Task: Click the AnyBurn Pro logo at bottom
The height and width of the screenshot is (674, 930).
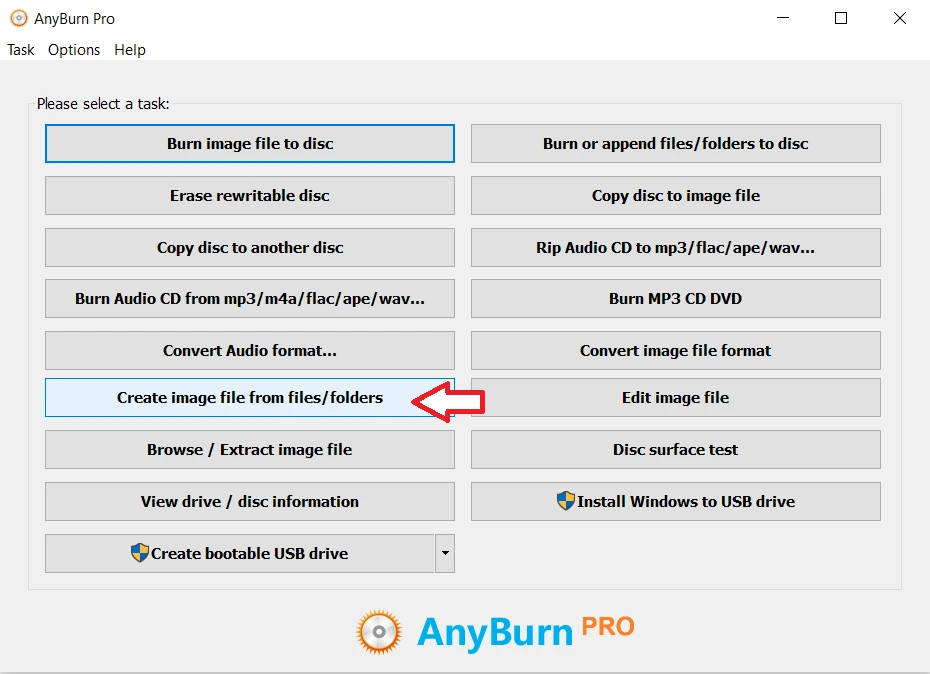Action: point(495,630)
